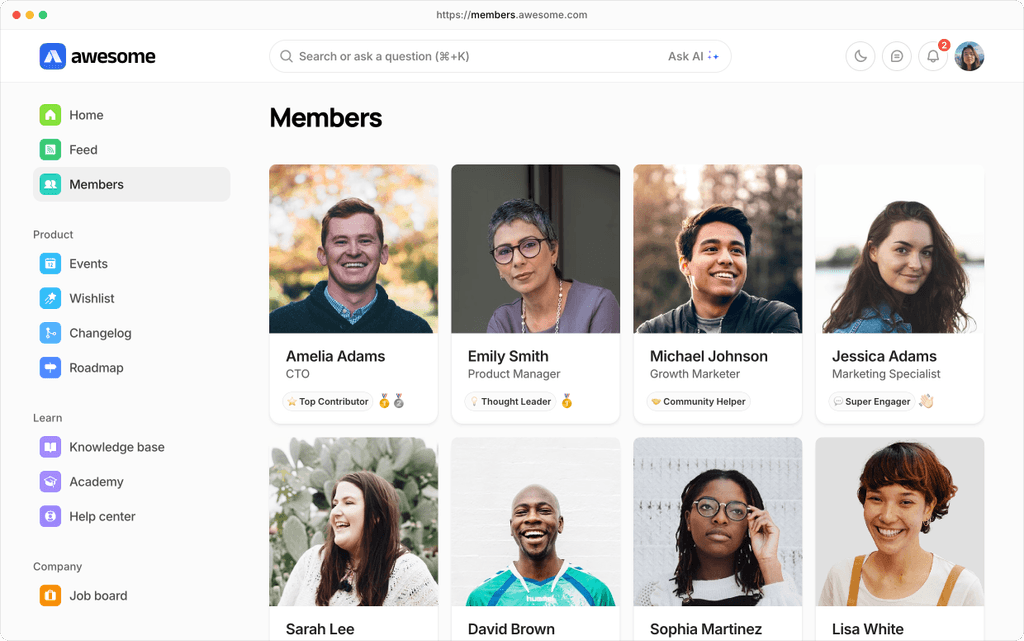
Task: Click Emily Smith's Thought Leader badge
Action: tap(510, 401)
